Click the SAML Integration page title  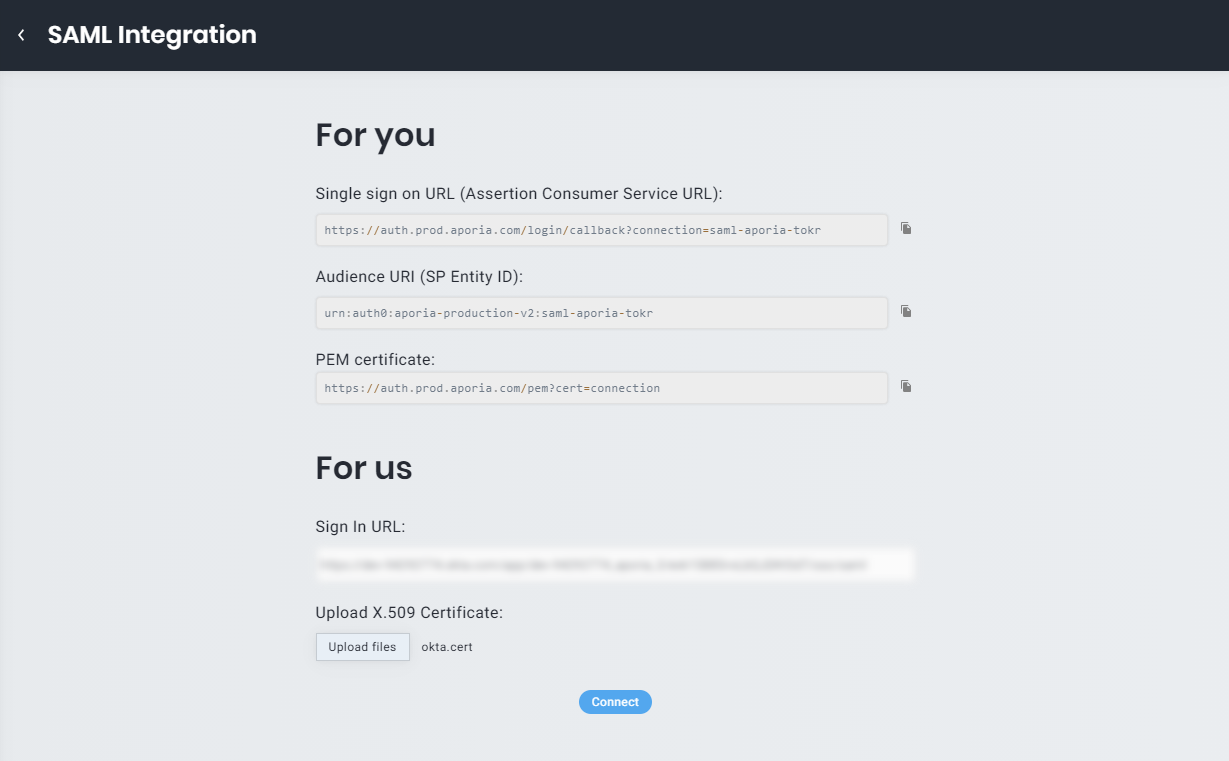(152, 35)
